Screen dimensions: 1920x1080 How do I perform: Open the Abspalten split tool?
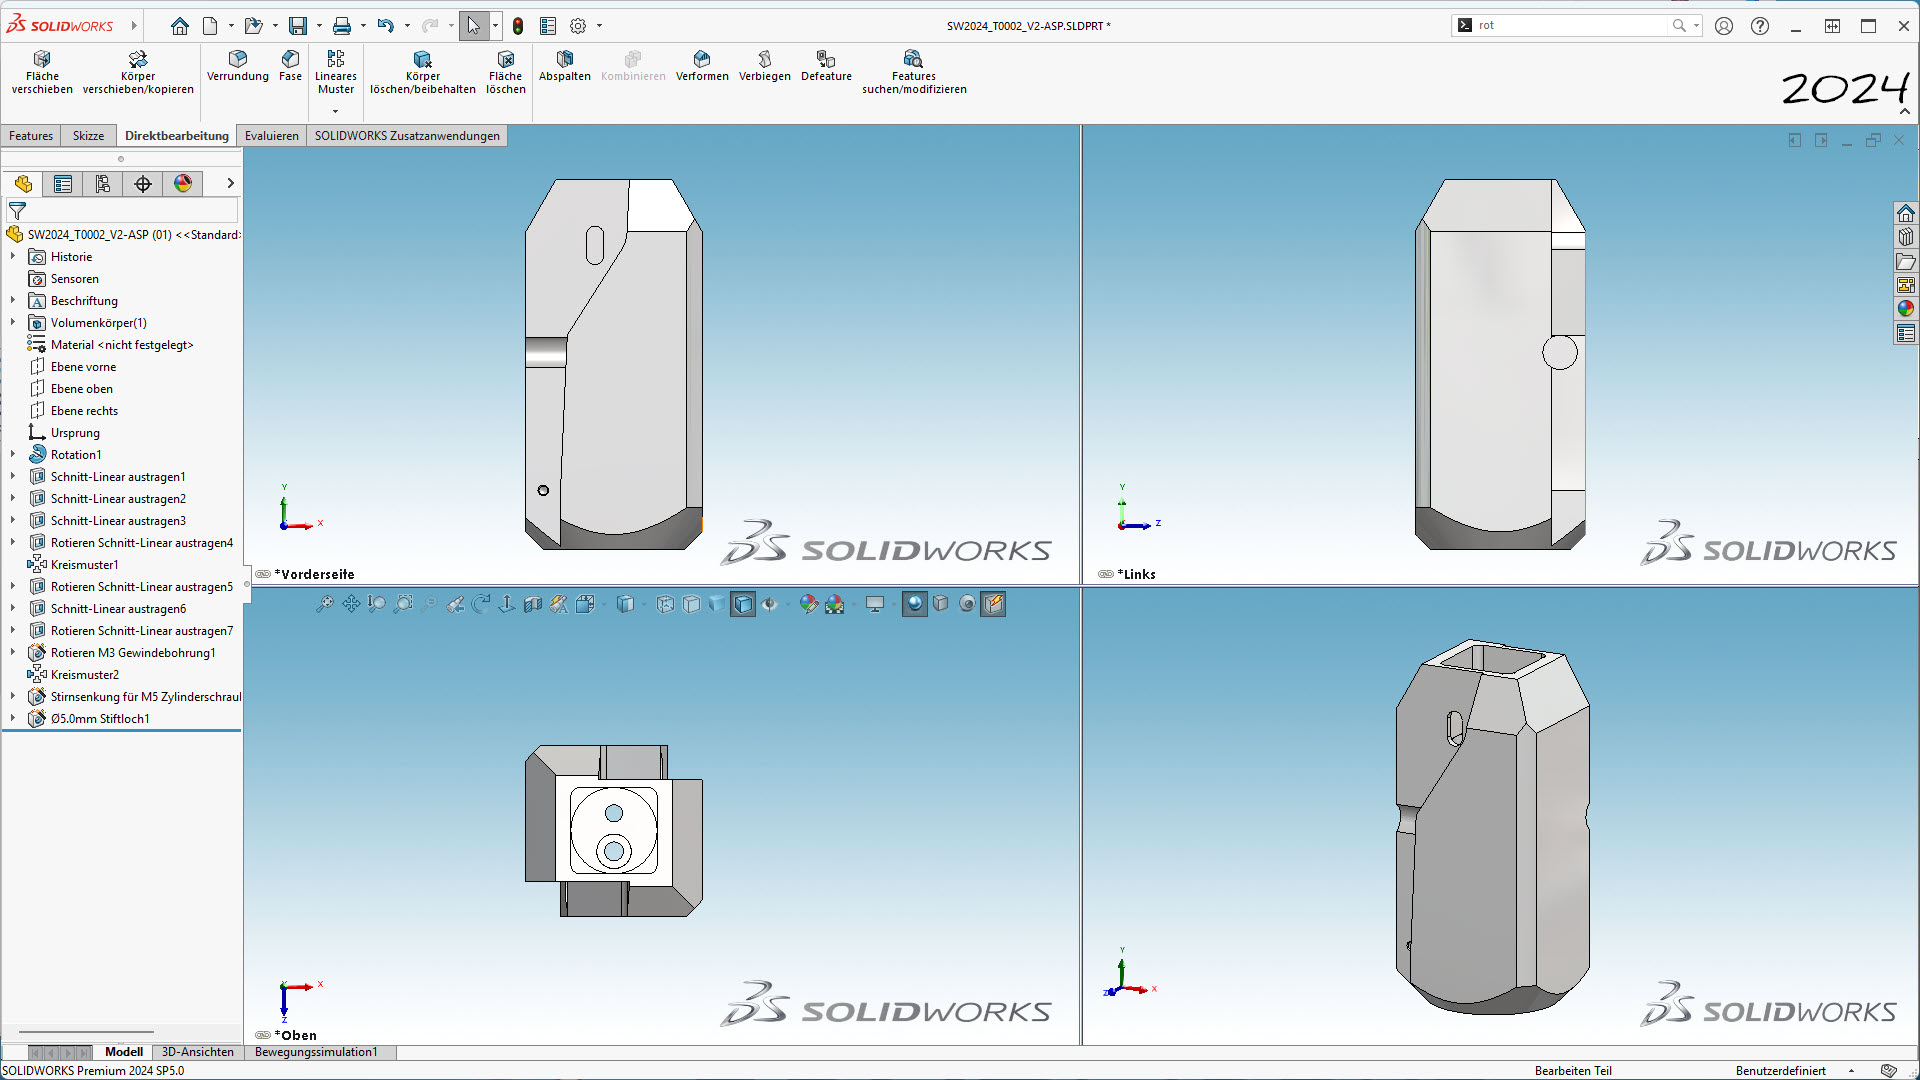tap(564, 65)
